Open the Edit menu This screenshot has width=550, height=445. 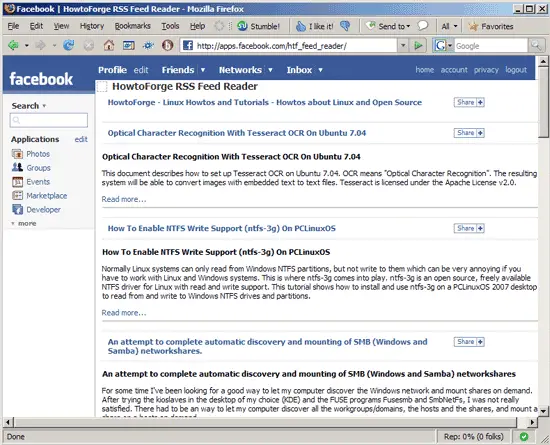pos(36,26)
